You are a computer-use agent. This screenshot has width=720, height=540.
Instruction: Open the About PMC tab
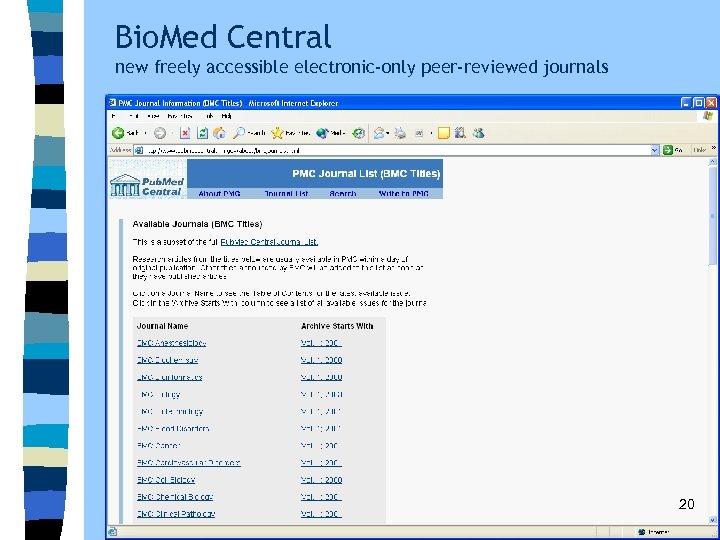[x=219, y=193]
